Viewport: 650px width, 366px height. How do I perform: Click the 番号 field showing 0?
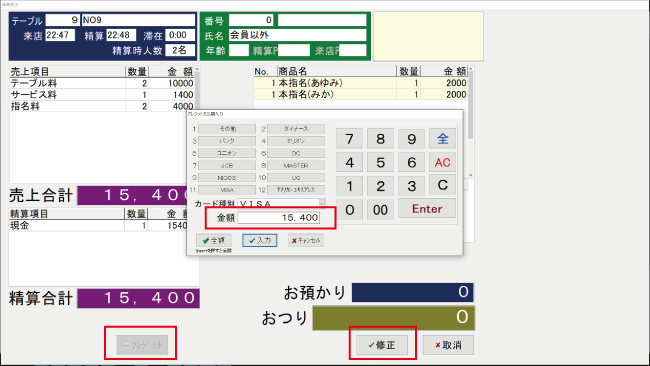pos(251,20)
